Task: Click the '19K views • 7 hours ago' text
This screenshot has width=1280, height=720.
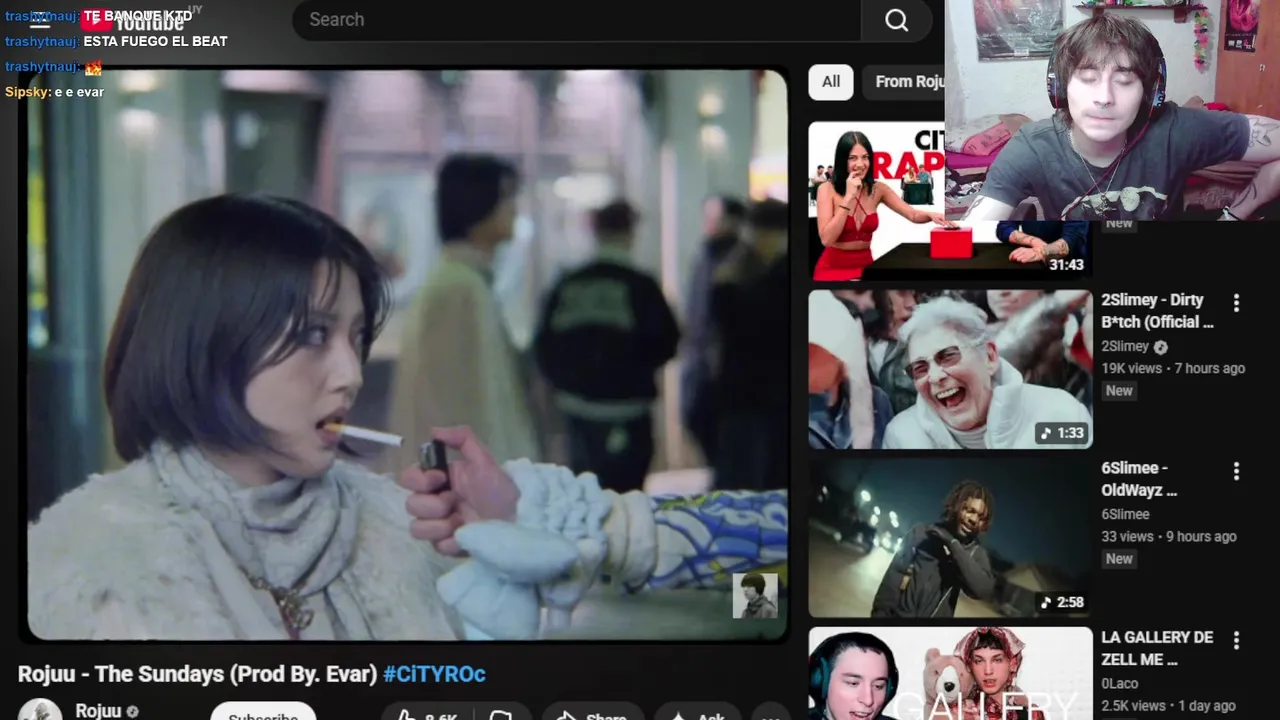Action: [1173, 368]
